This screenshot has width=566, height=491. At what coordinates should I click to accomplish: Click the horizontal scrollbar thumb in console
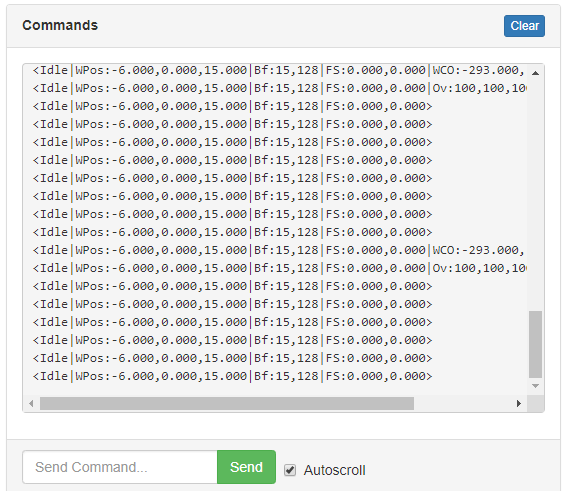pyautogui.click(x=227, y=403)
